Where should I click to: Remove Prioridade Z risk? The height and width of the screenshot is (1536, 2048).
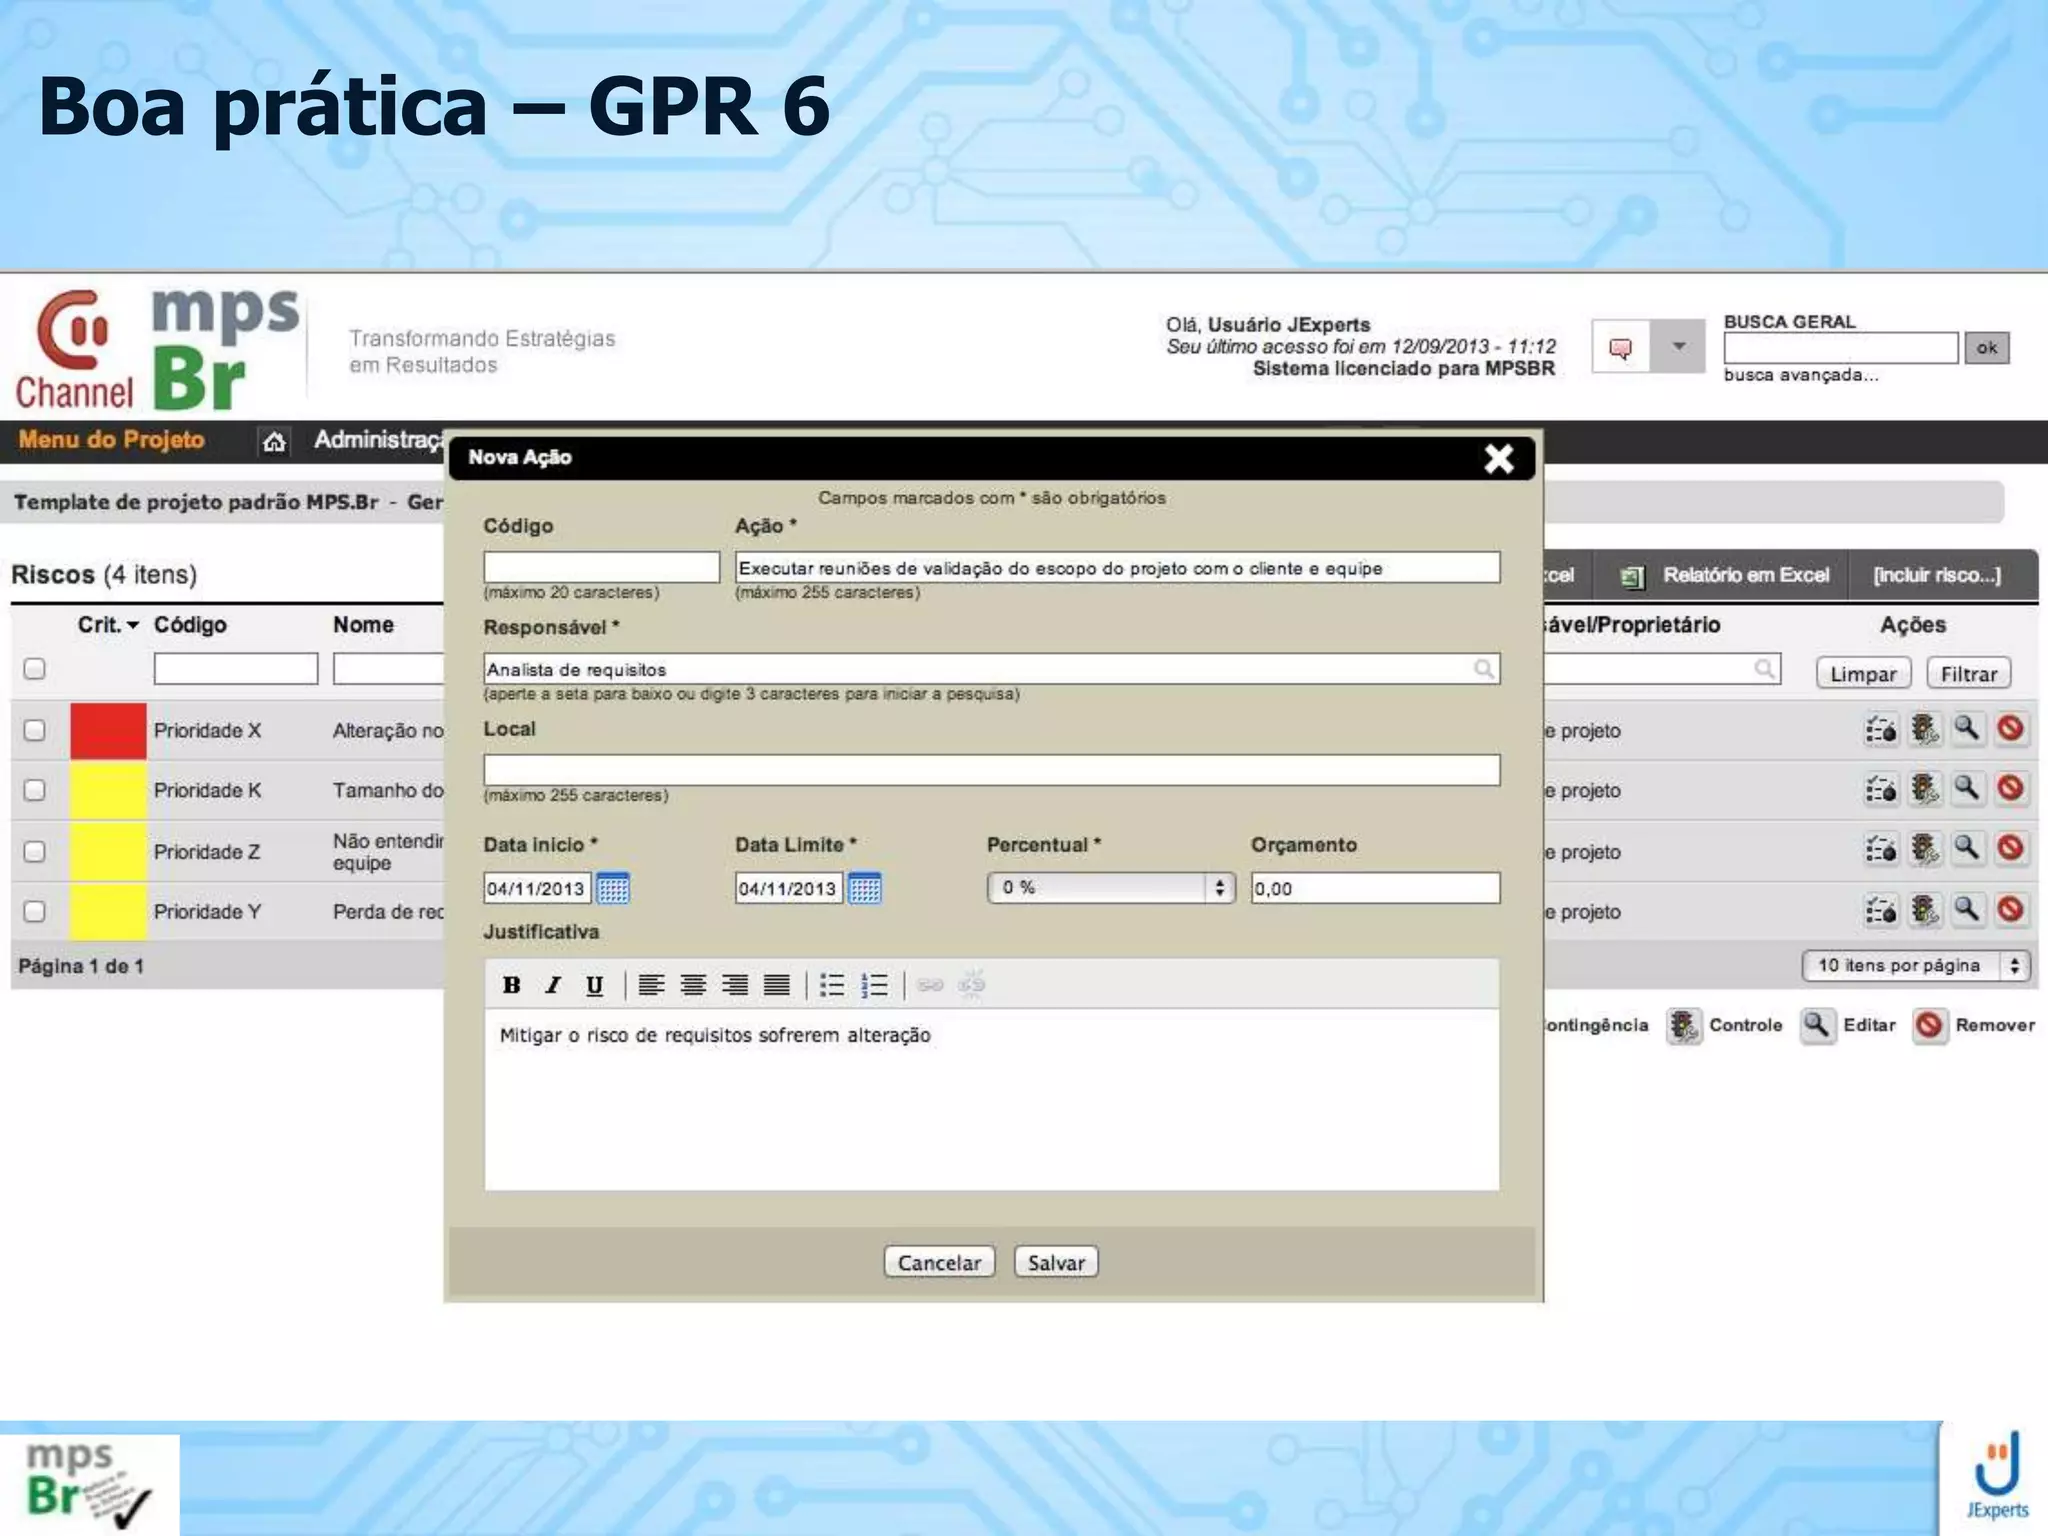point(2010,848)
